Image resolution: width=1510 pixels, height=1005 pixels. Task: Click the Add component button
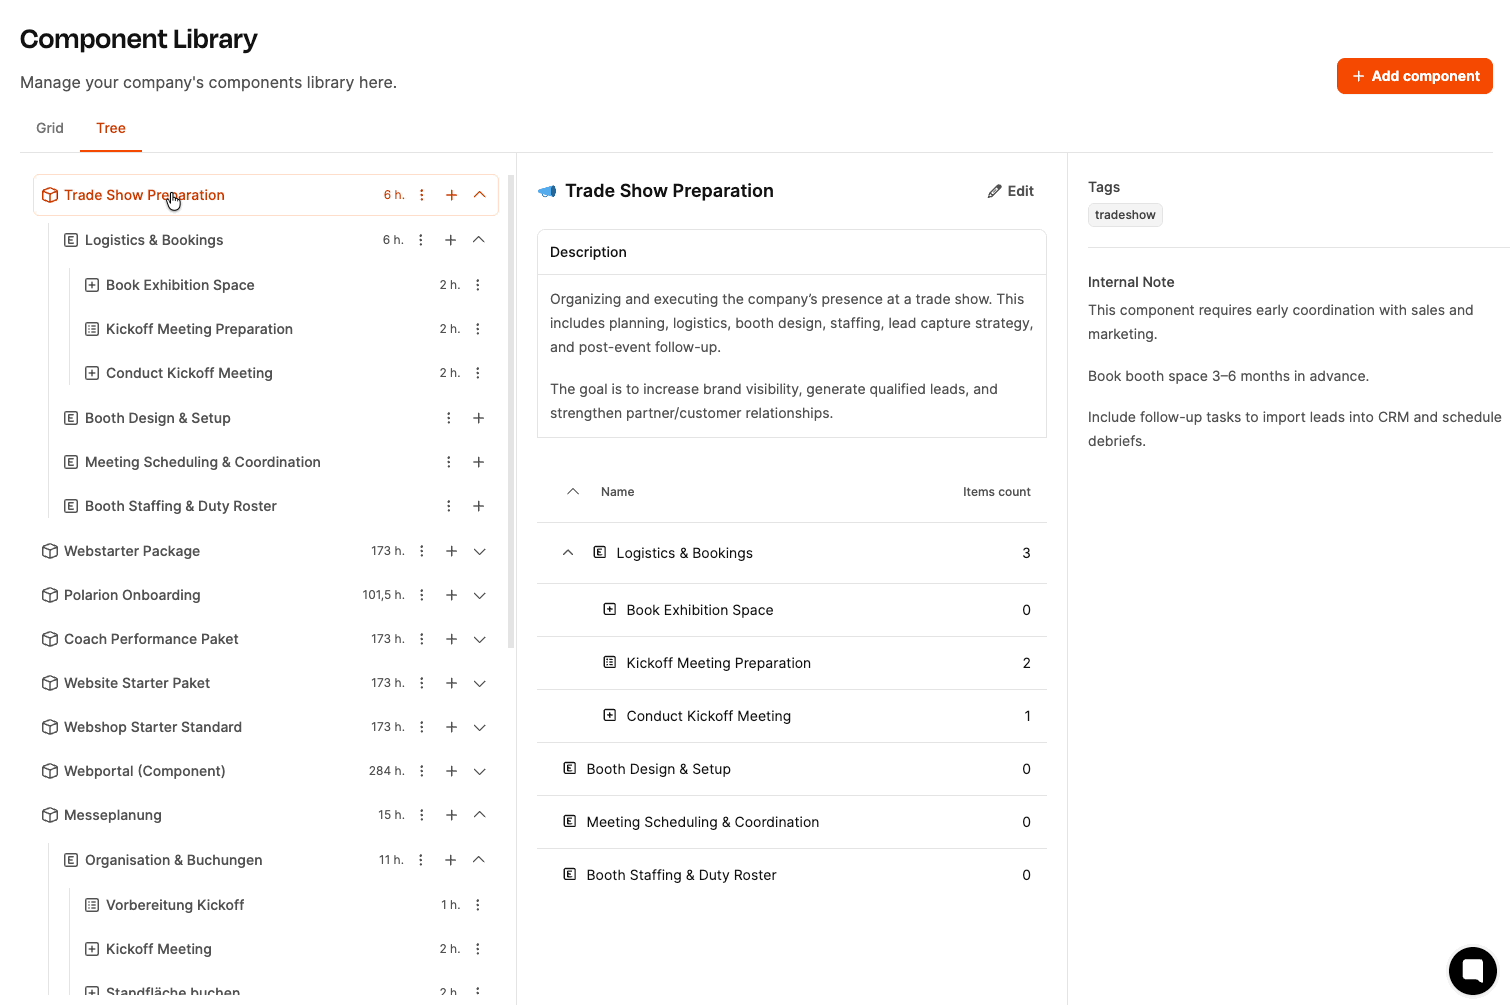point(1414,76)
